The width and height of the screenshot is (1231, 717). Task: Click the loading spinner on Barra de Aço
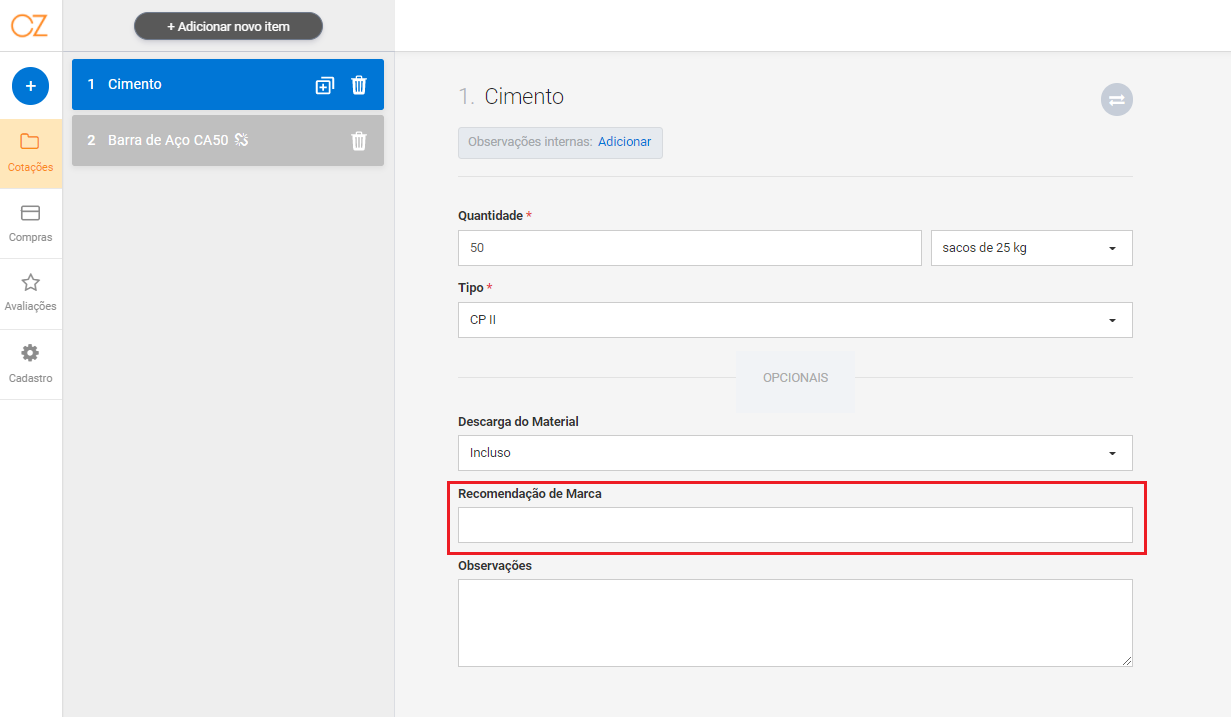(241, 140)
